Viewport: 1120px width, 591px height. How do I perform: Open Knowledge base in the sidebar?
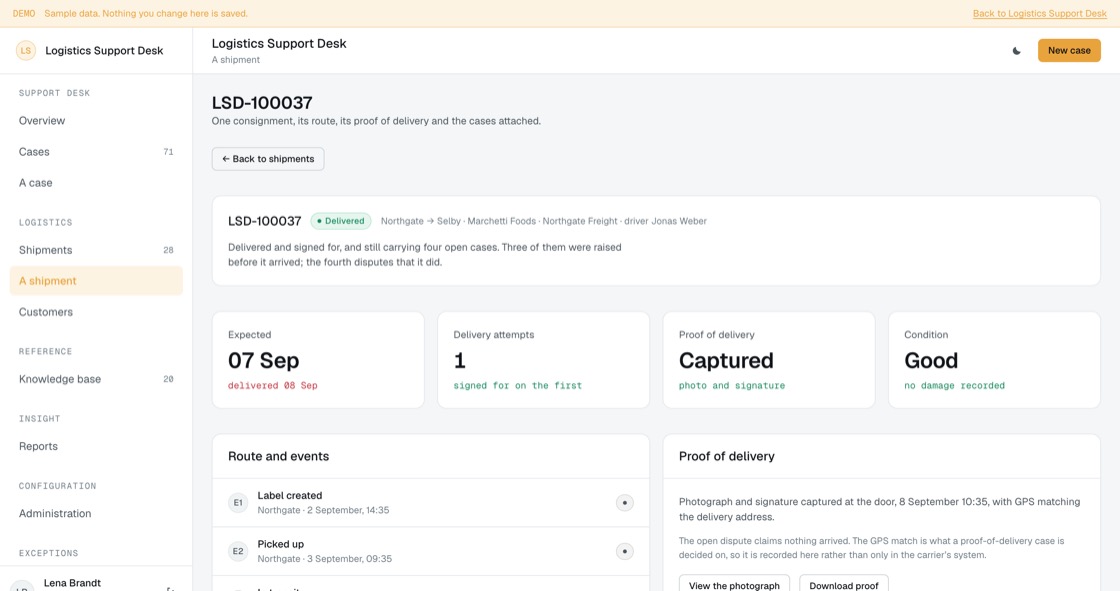[x=96, y=379]
